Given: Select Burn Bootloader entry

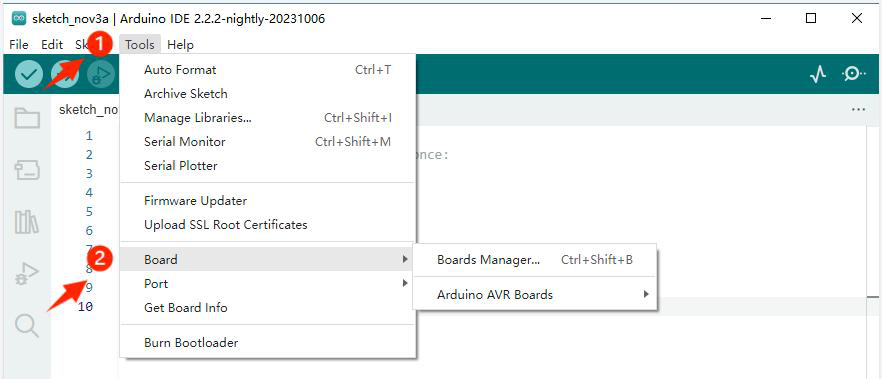Looking at the screenshot, I should (x=268, y=342).
